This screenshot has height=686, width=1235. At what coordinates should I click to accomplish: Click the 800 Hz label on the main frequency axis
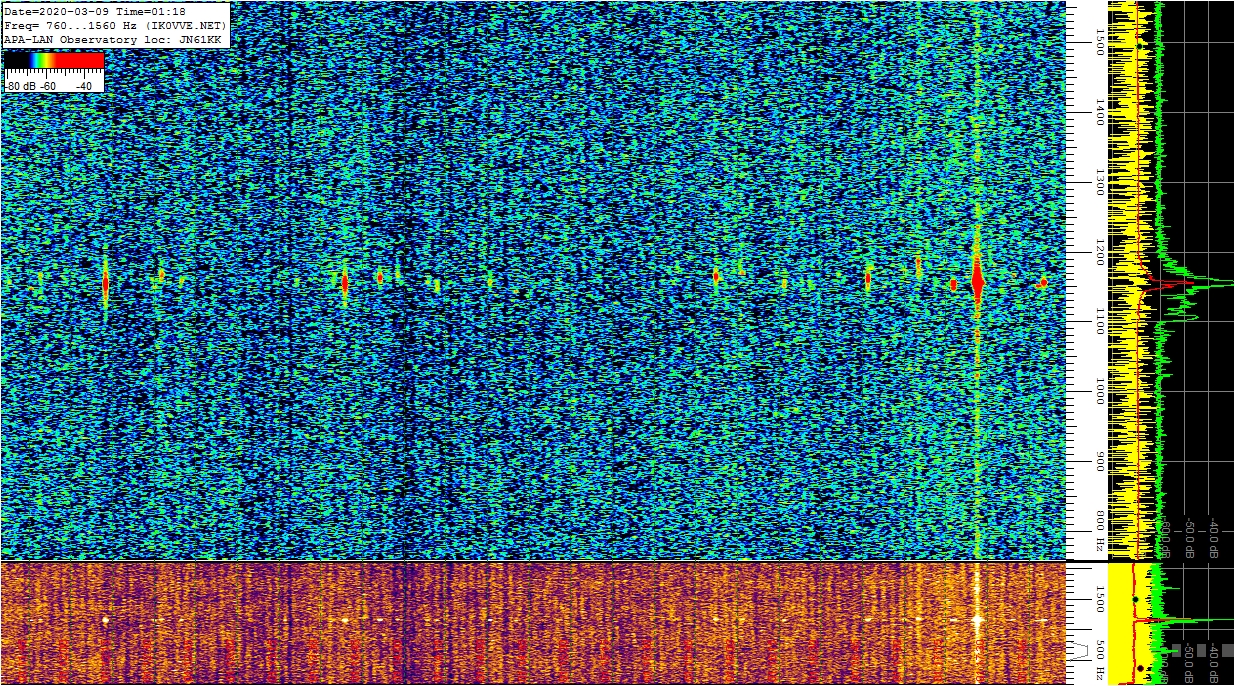pos(1099,531)
